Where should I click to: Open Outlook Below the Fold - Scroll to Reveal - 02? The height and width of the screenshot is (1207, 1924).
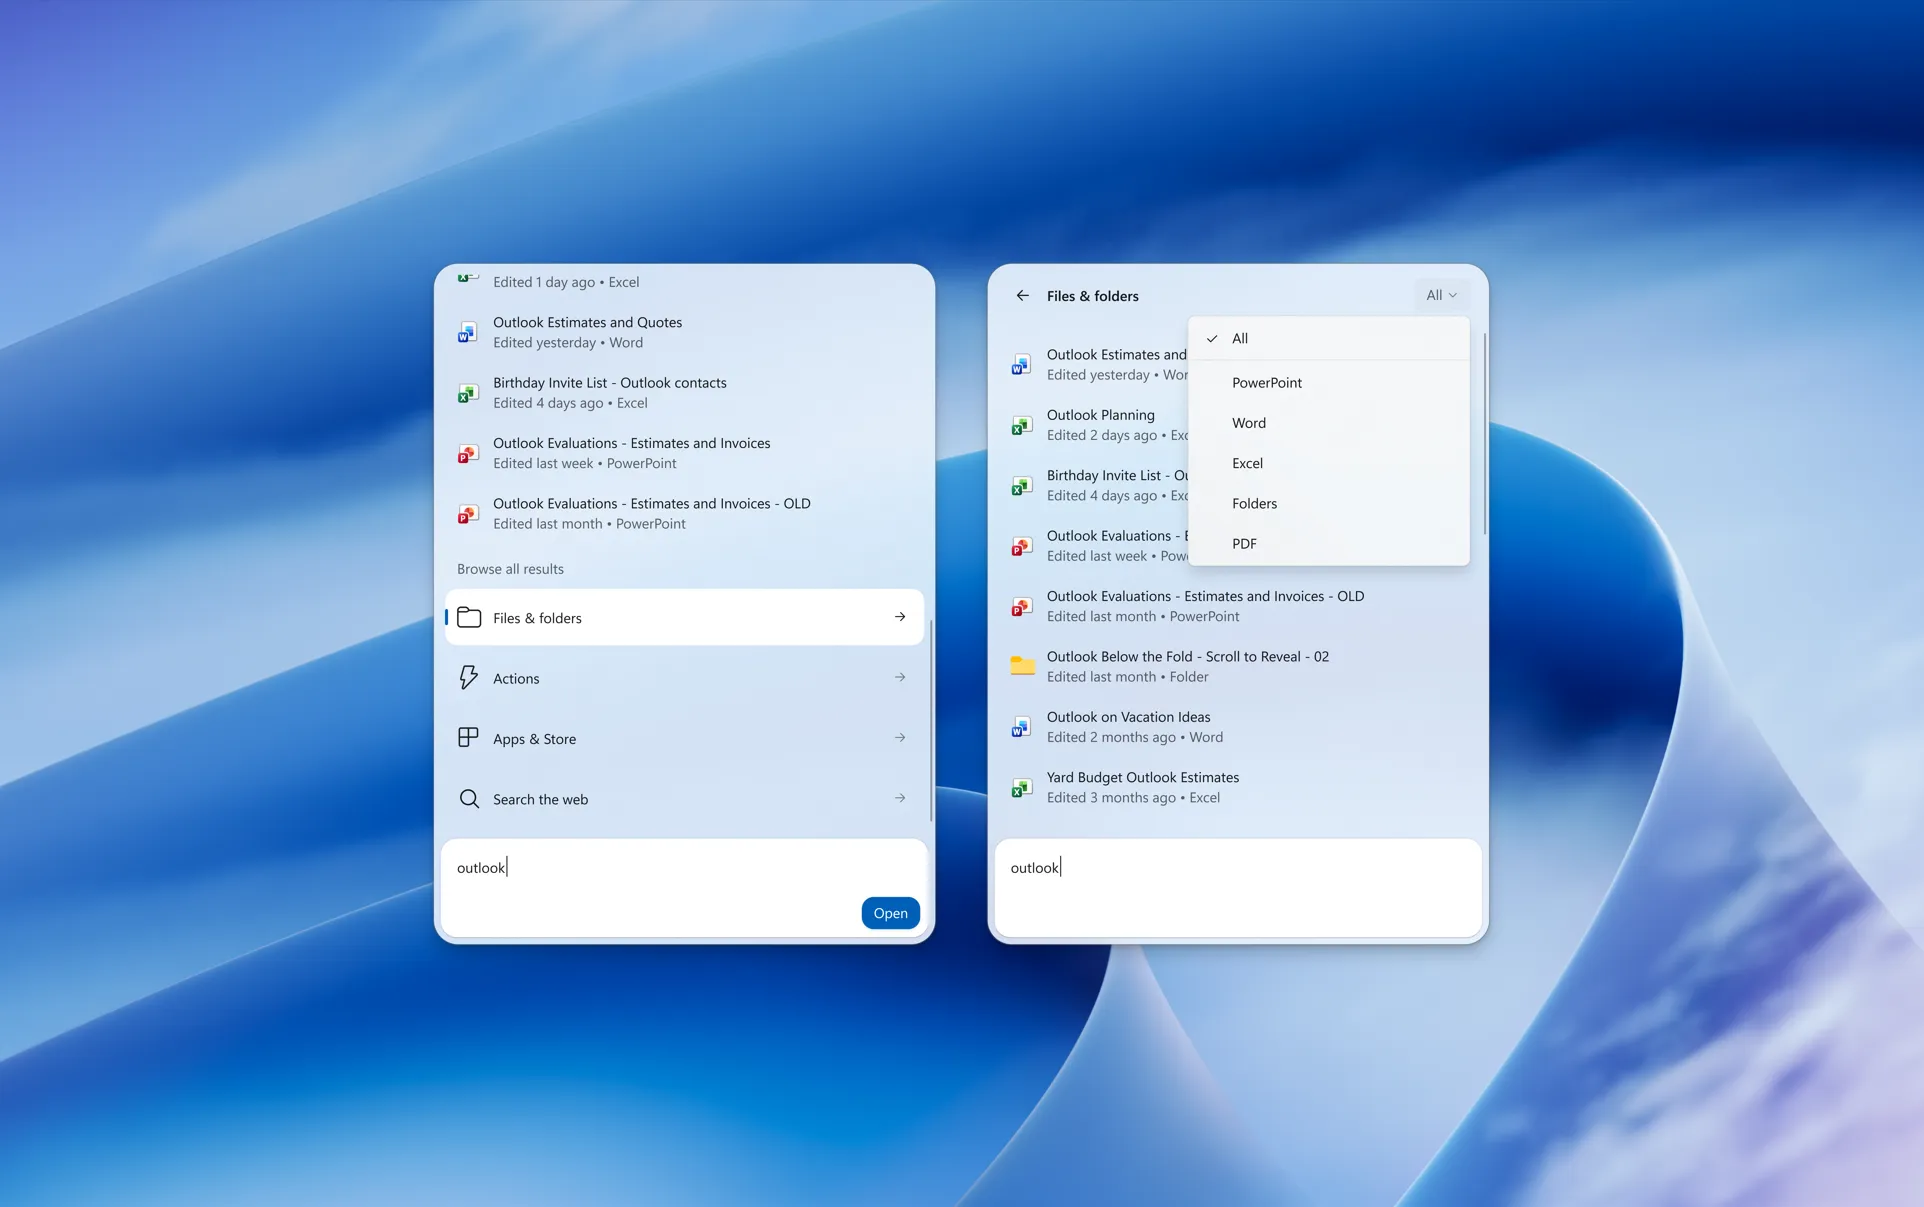1238,666
